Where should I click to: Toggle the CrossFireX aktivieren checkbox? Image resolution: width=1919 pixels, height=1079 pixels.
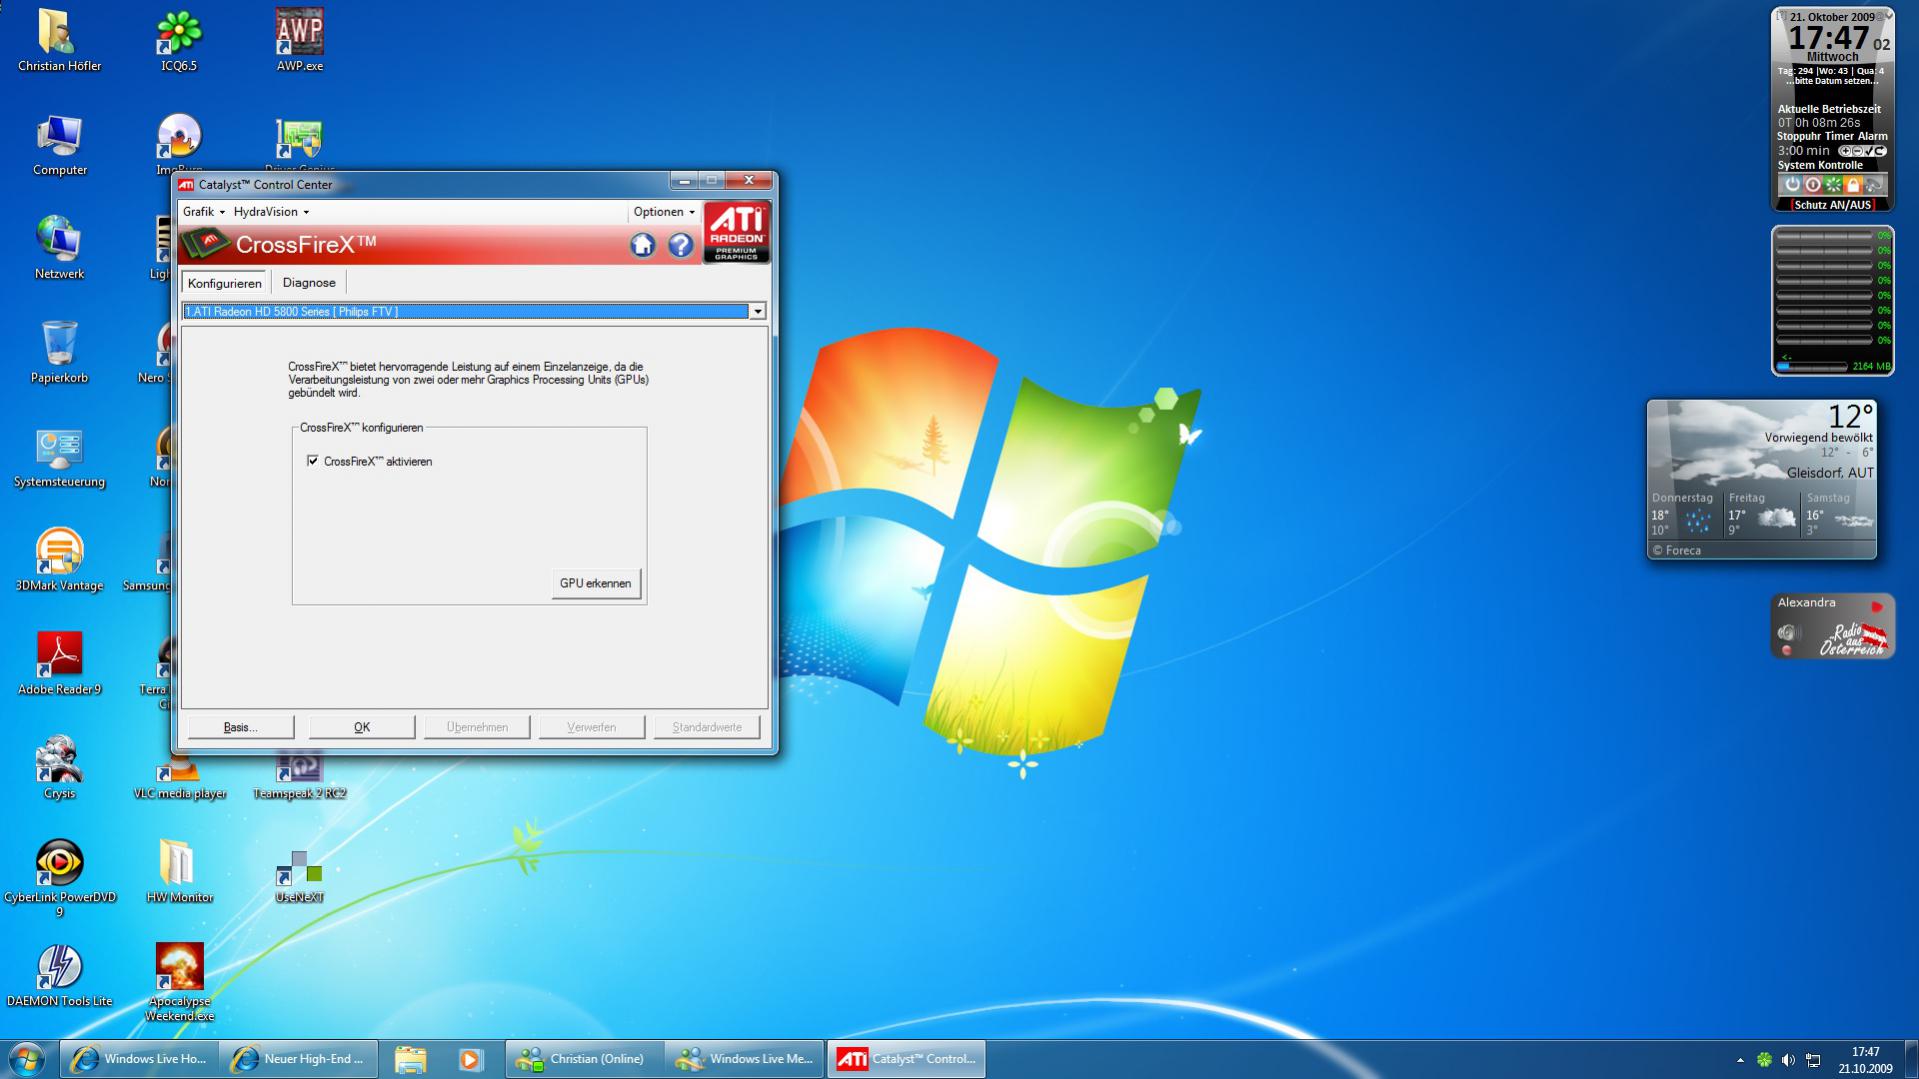click(x=313, y=461)
